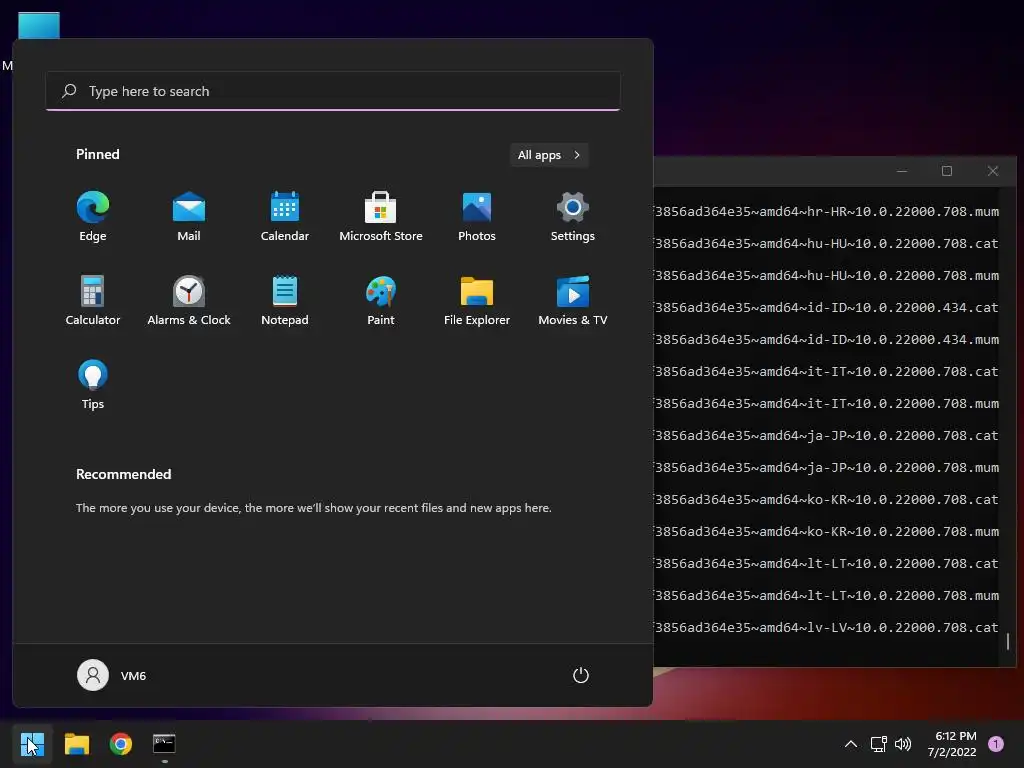Click console line ending hr-HR~10.0.22000.708.mum

tap(826, 212)
